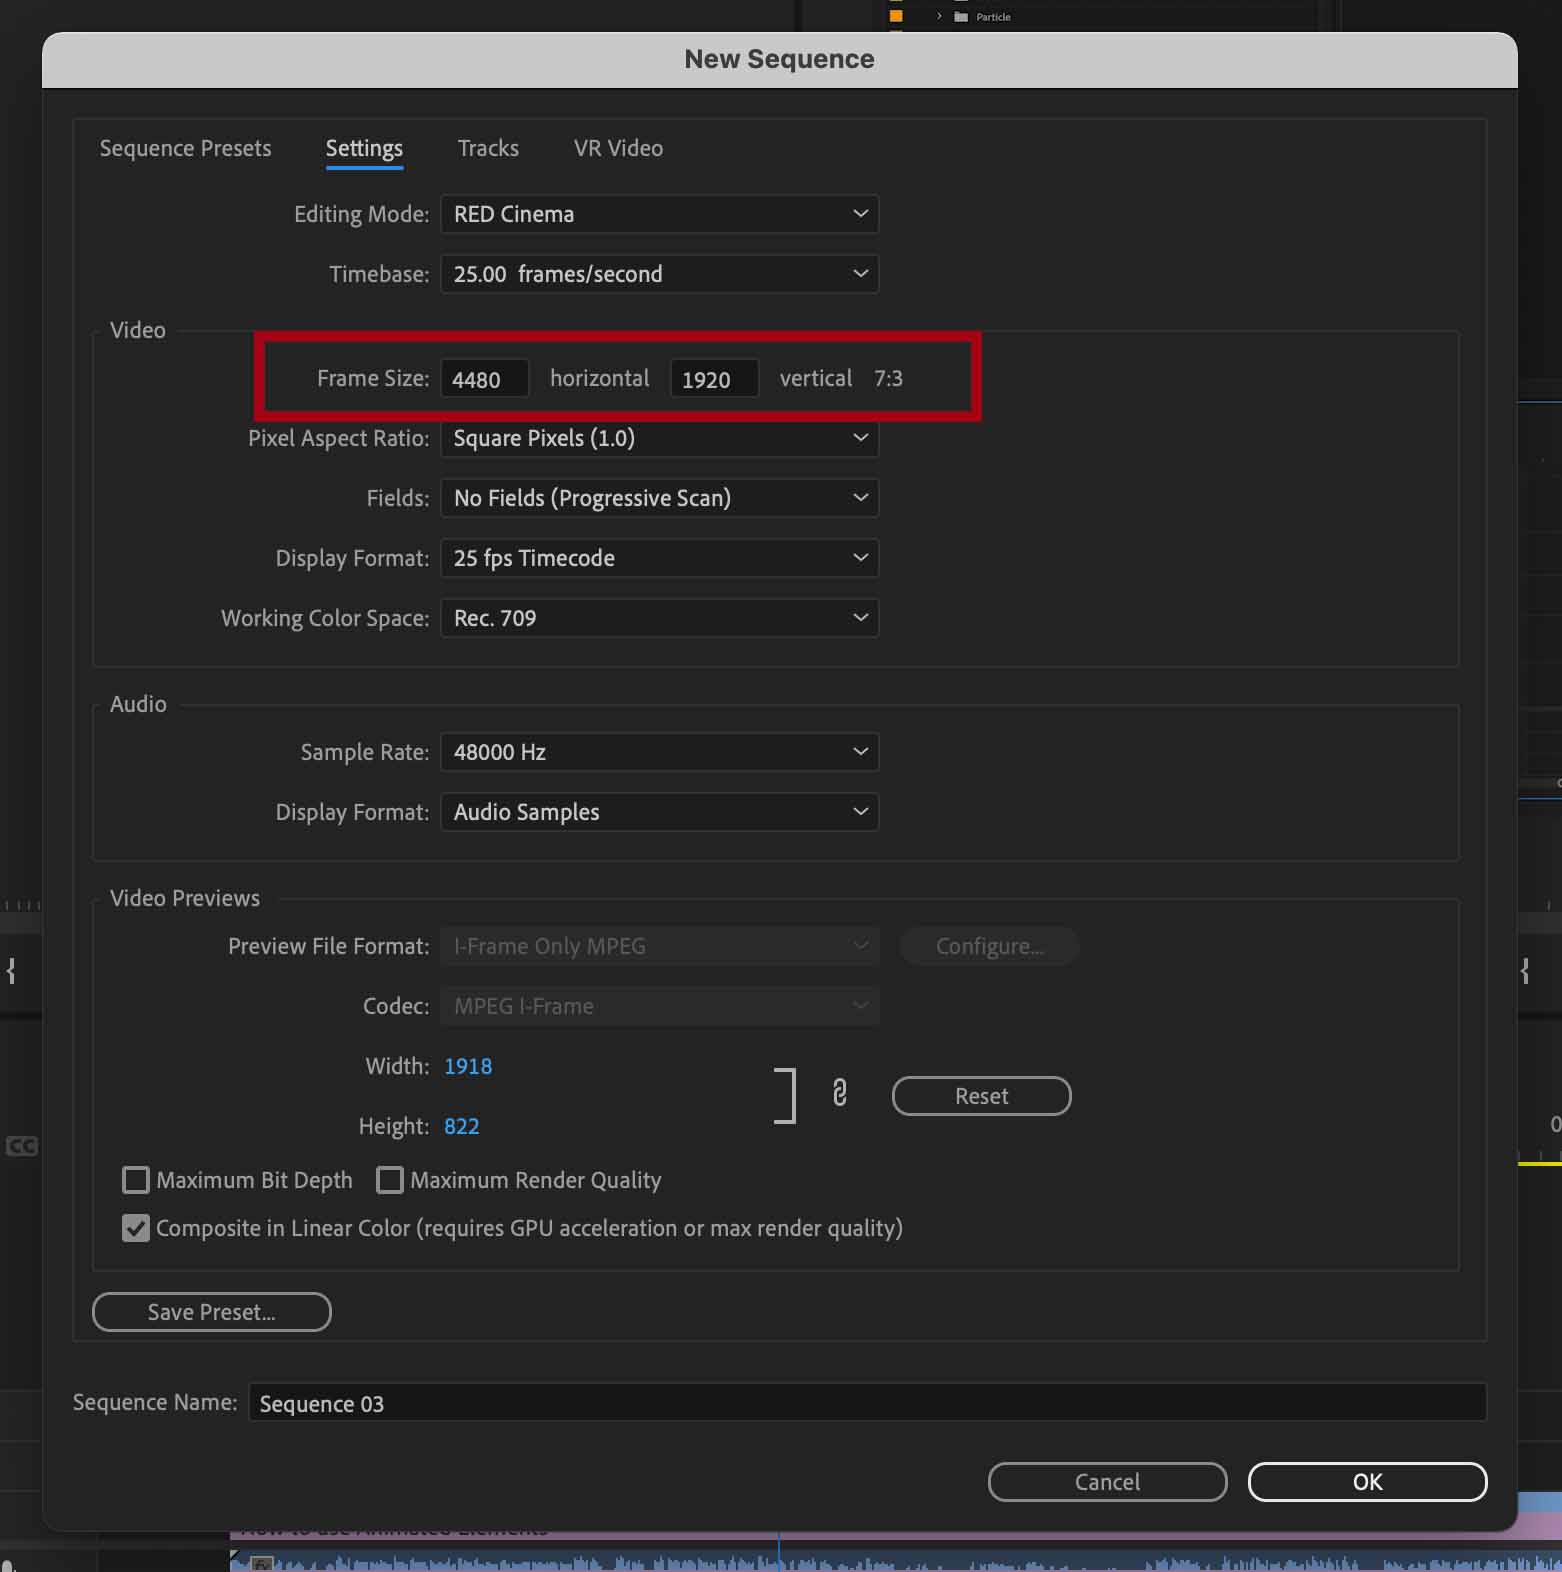This screenshot has width=1562, height=1572.
Task: Open the Editing Mode dropdown
Action: pos(659,214)
